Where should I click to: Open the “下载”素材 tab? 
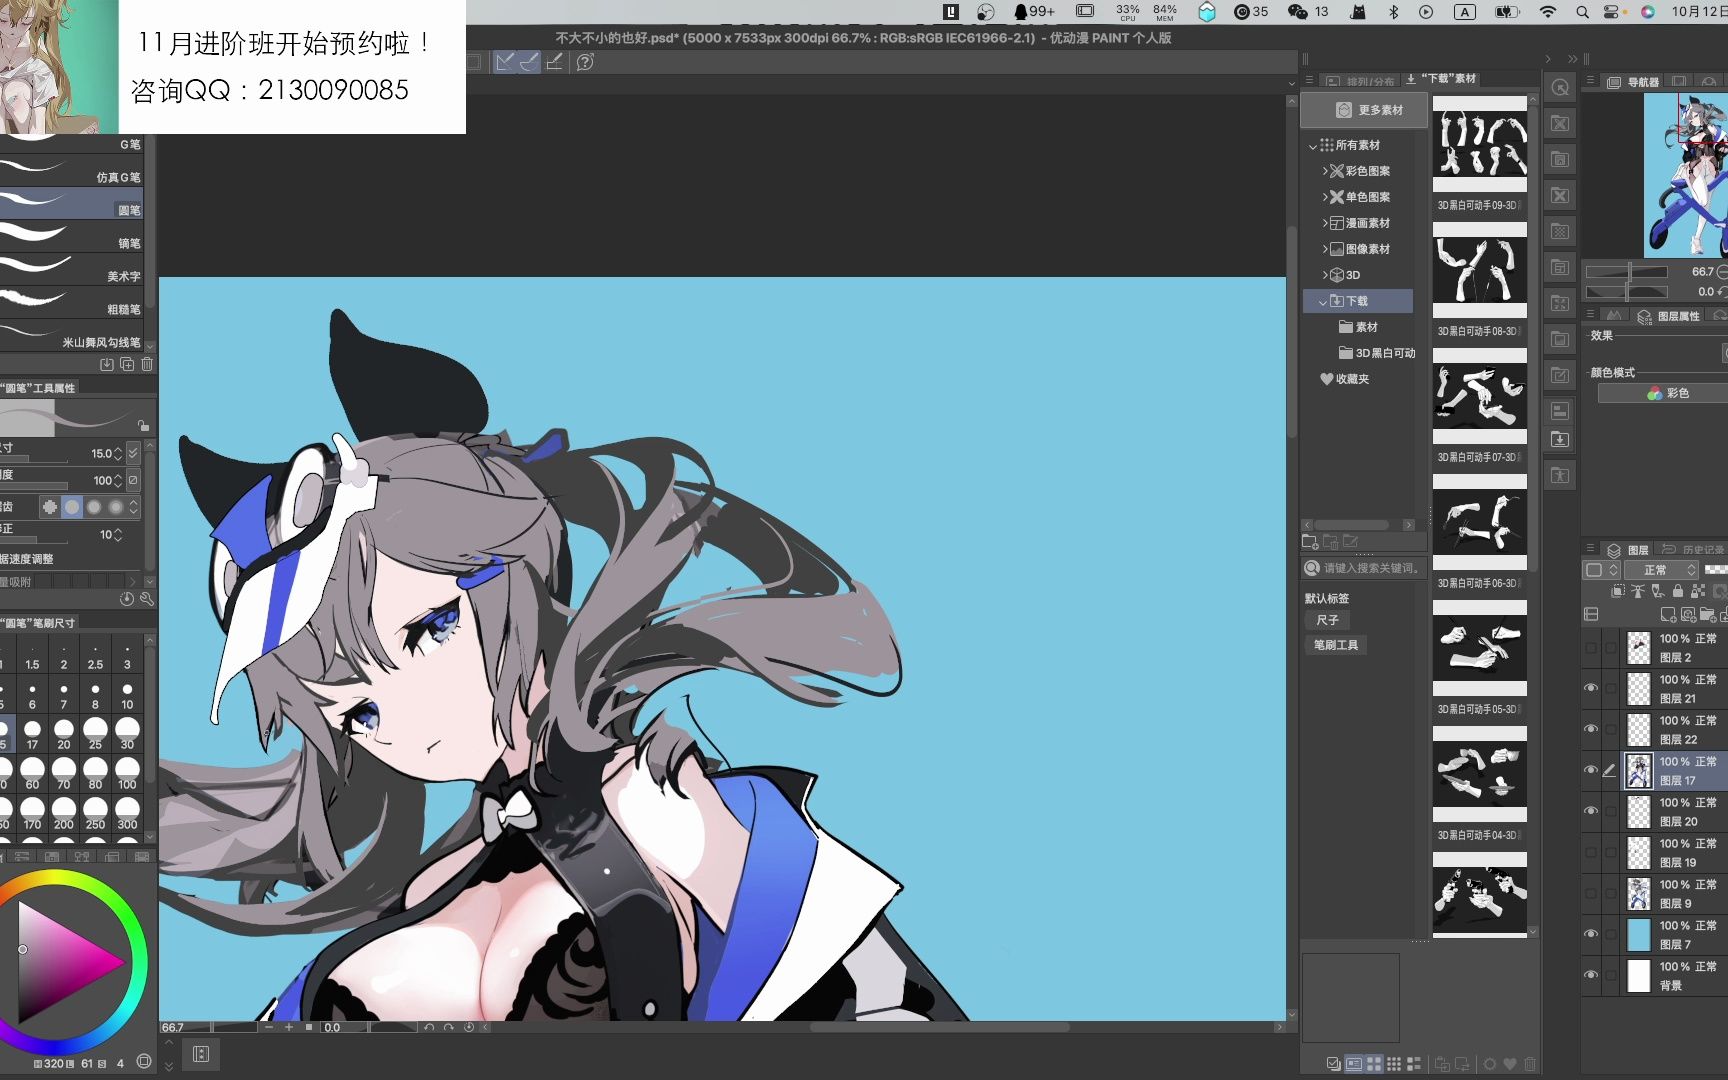1441,79
